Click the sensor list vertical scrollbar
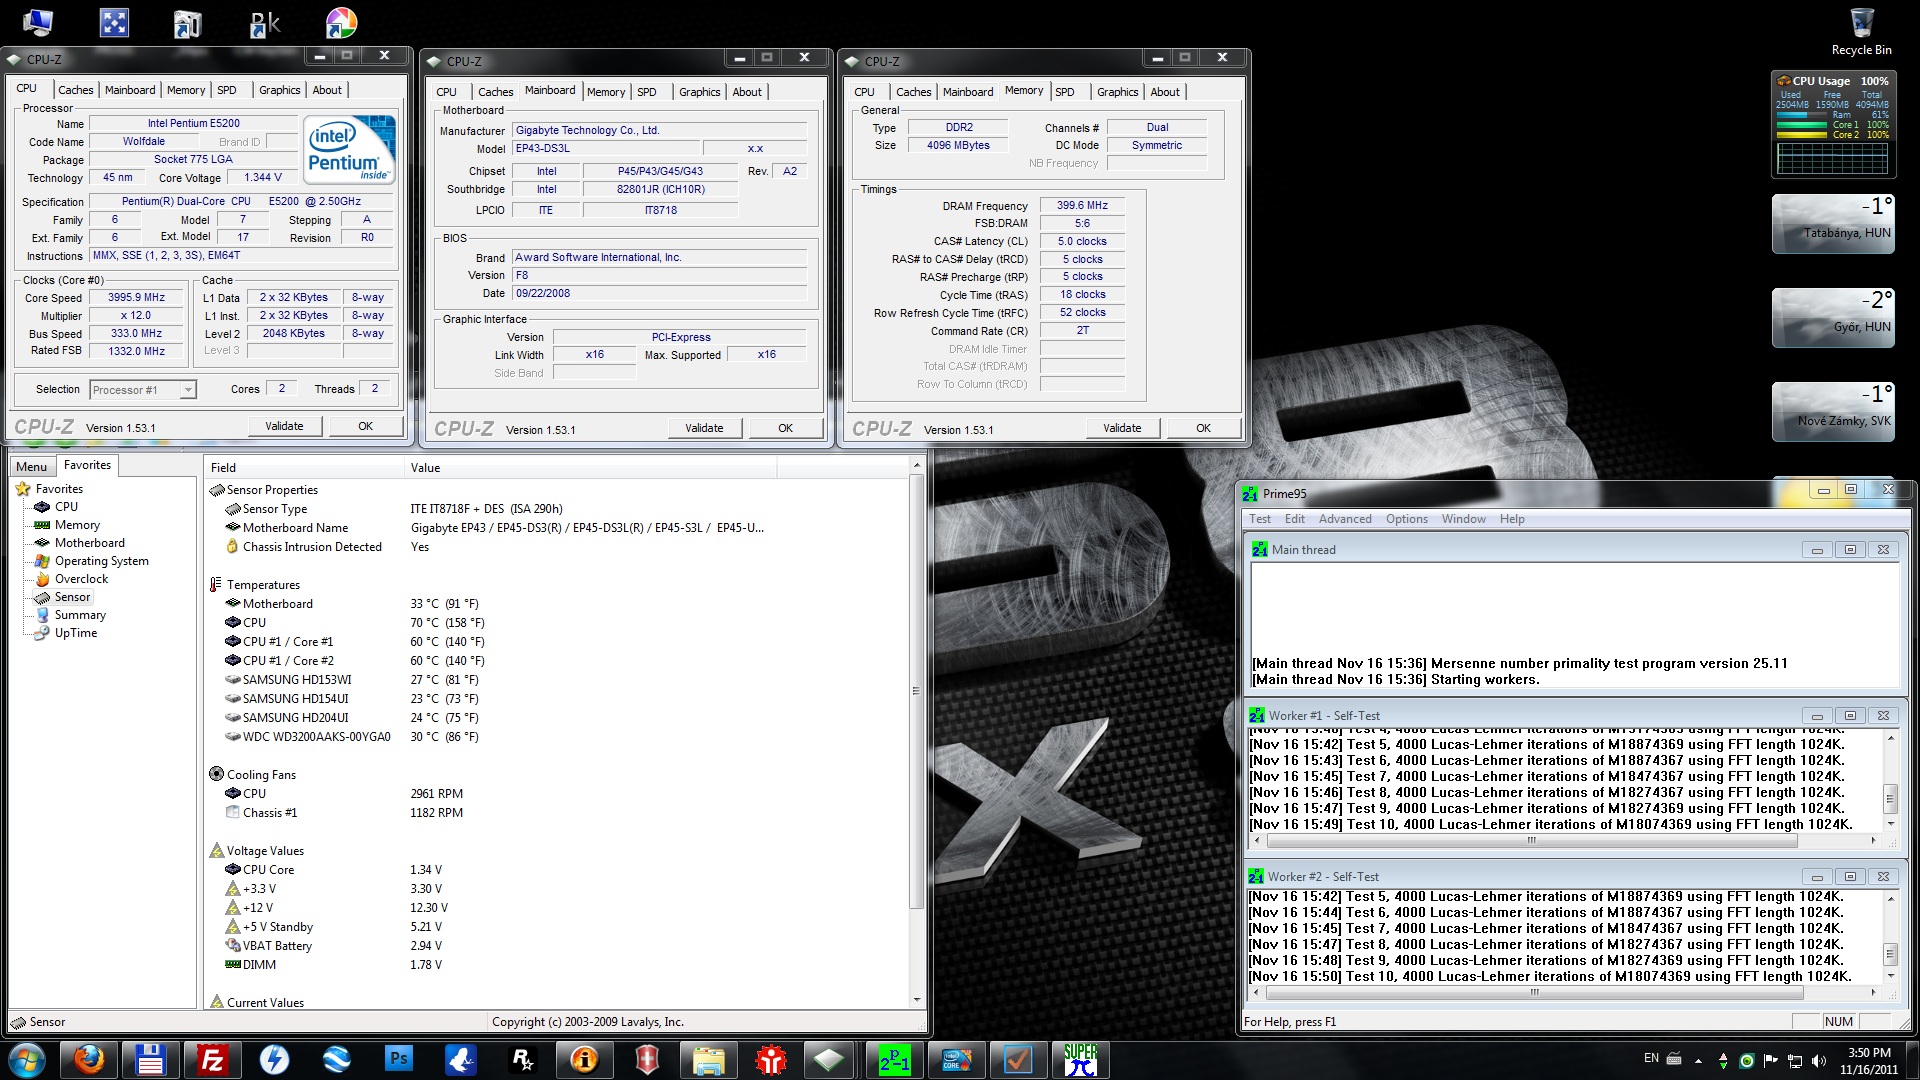The height and width of the screenshot is (1080, 1920). (x=915, y=690)
